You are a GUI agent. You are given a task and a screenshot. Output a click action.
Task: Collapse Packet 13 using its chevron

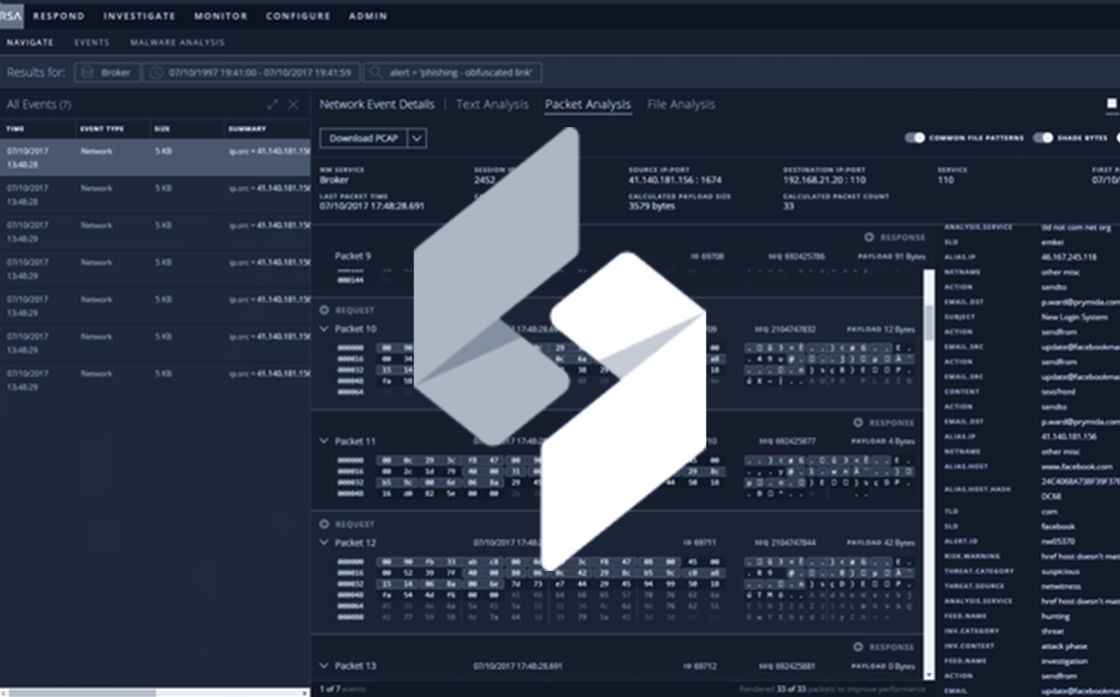[x=324, y=665]
